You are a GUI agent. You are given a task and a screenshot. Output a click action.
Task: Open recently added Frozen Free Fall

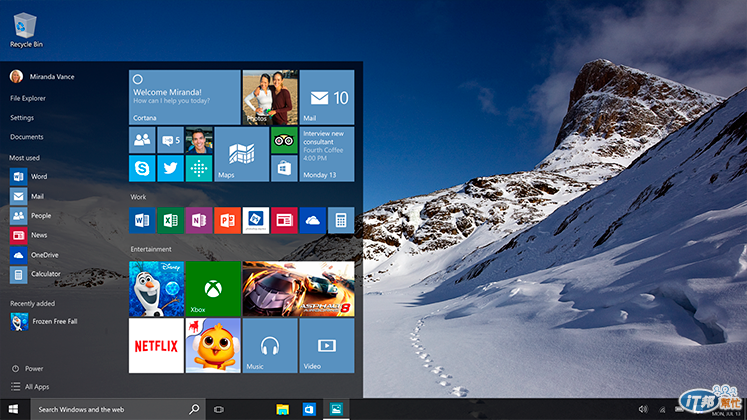click(x=43, y=321)
